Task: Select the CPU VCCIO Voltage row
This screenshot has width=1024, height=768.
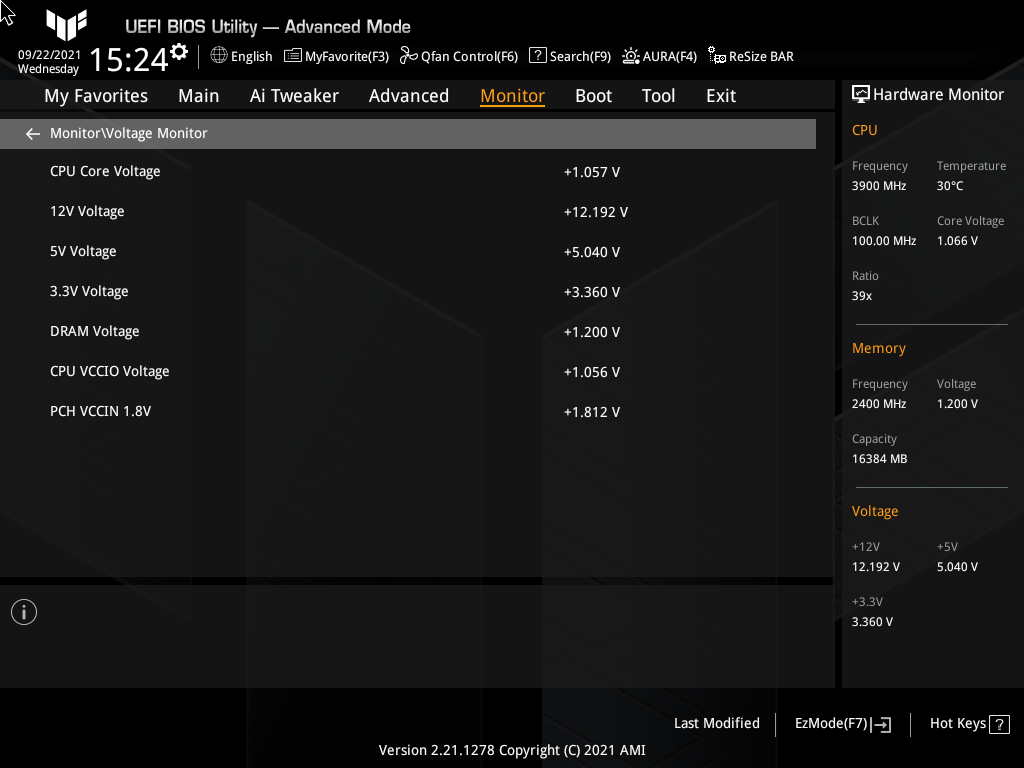Action: tap(408, 372)
